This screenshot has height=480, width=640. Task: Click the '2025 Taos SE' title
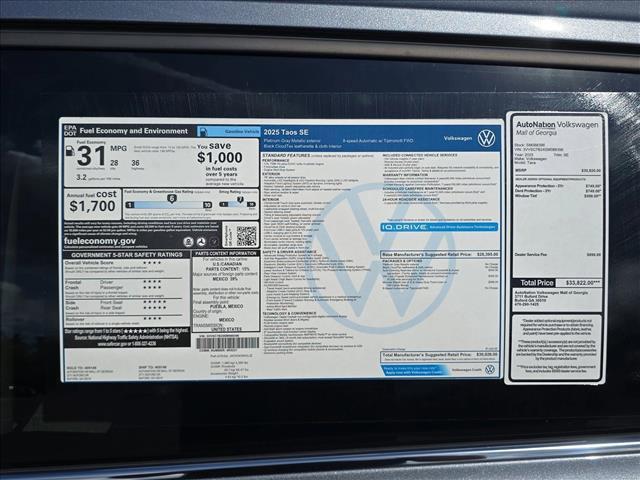[x=286, y=132]
